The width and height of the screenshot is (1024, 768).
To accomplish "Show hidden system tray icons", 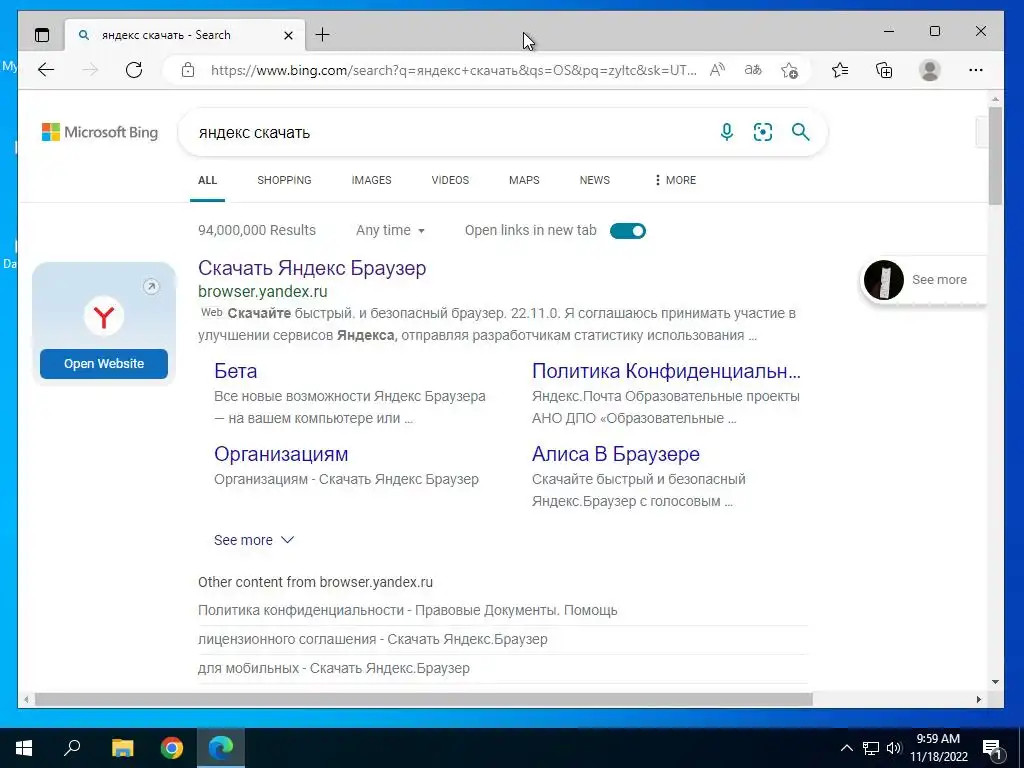I will pyautogui.click(x=846, y=748).
